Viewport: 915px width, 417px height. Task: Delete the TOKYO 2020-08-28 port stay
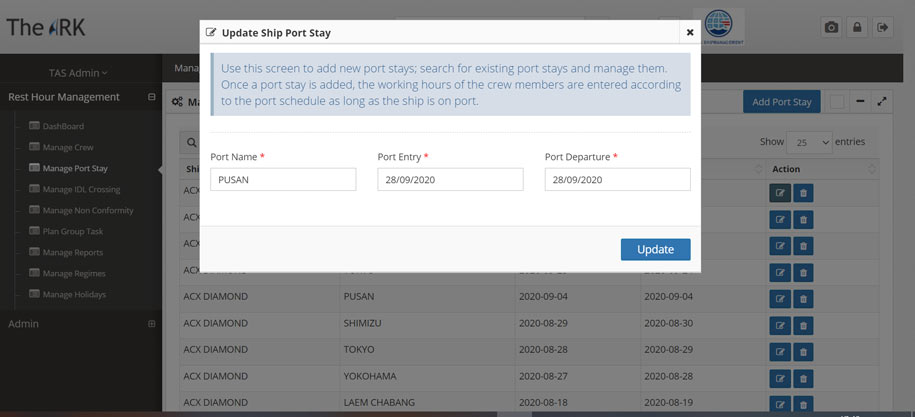(803, 352)
